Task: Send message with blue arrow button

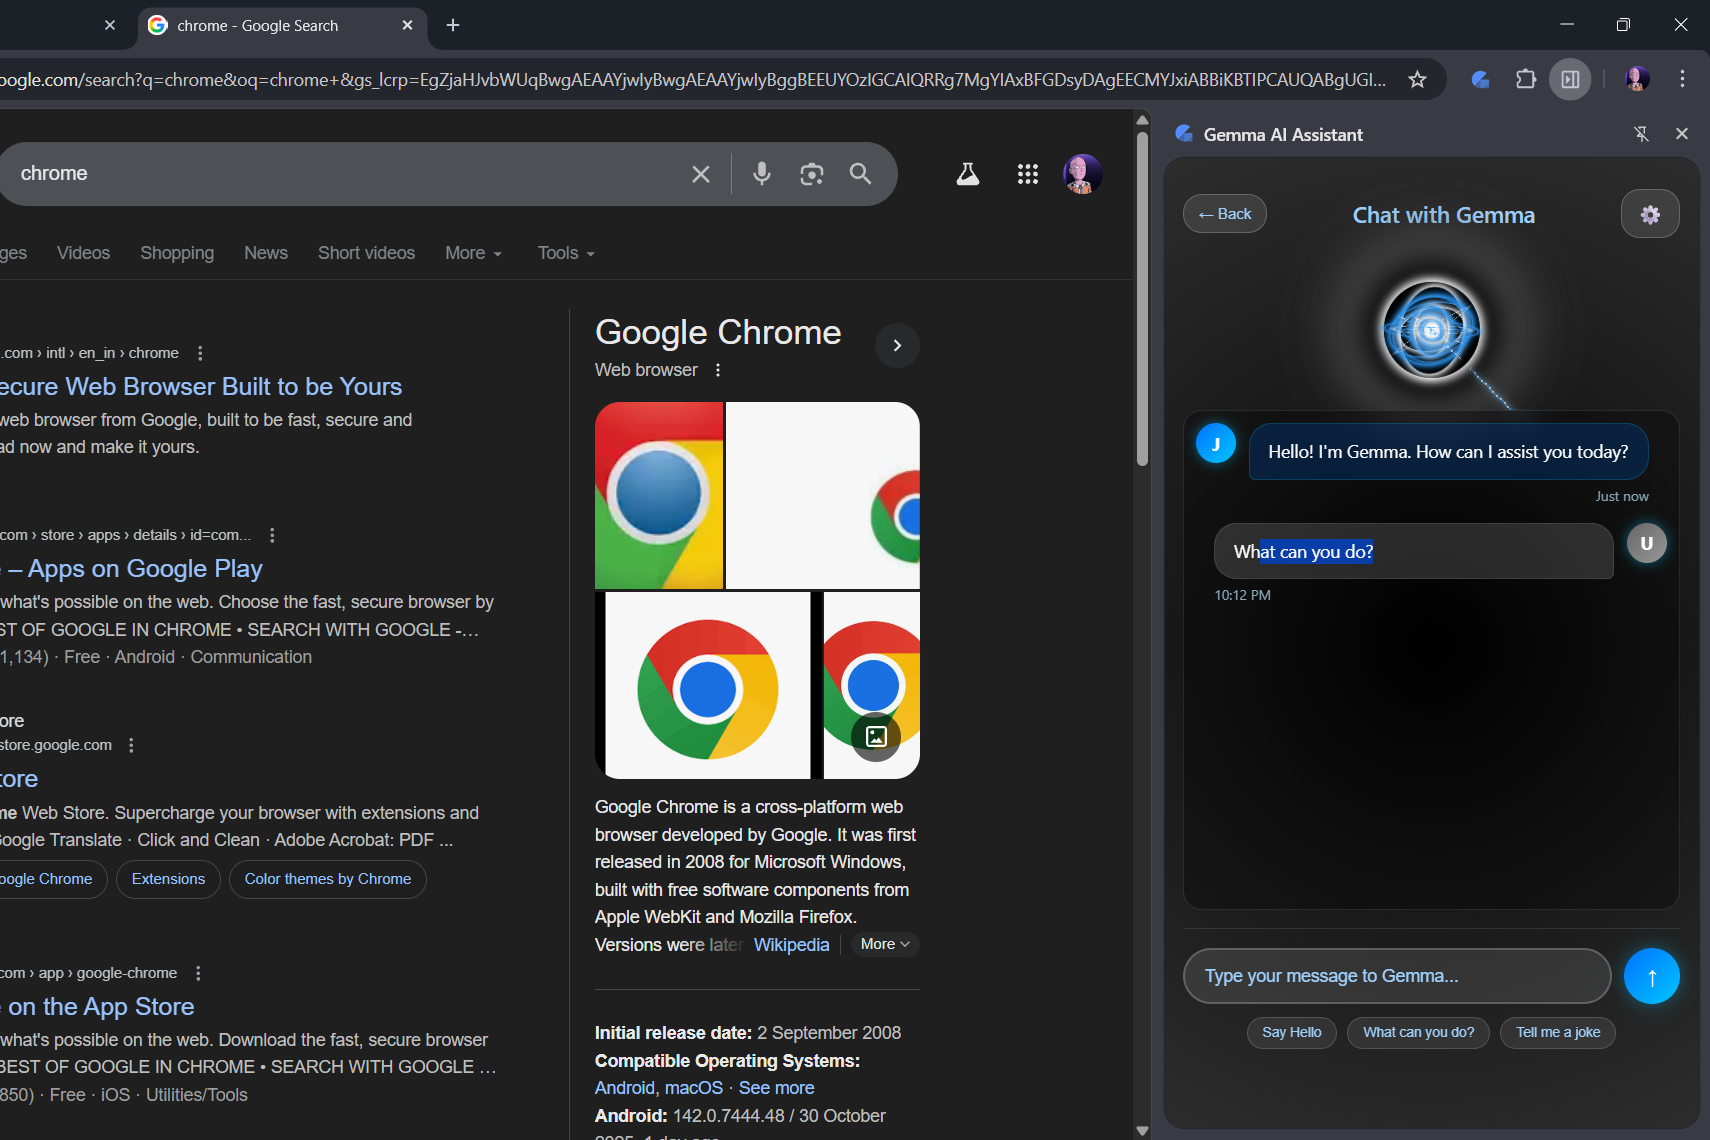Action: 1652,976
